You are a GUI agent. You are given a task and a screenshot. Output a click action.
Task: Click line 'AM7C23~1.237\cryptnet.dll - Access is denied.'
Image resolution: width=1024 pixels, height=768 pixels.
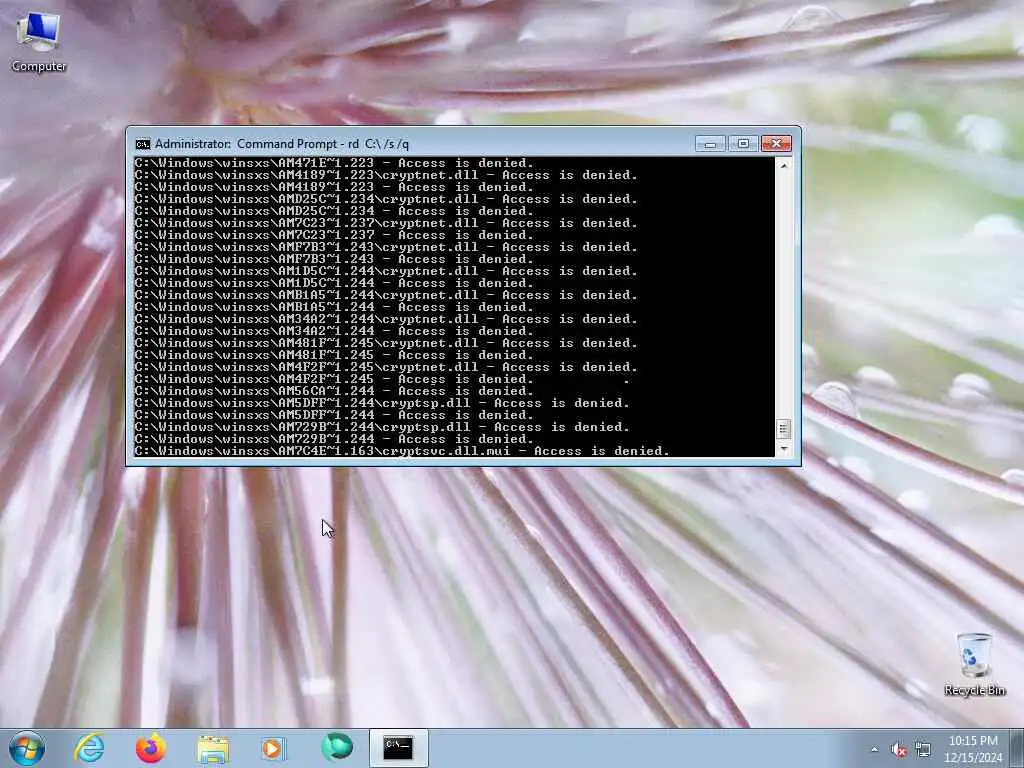[386, 223]
